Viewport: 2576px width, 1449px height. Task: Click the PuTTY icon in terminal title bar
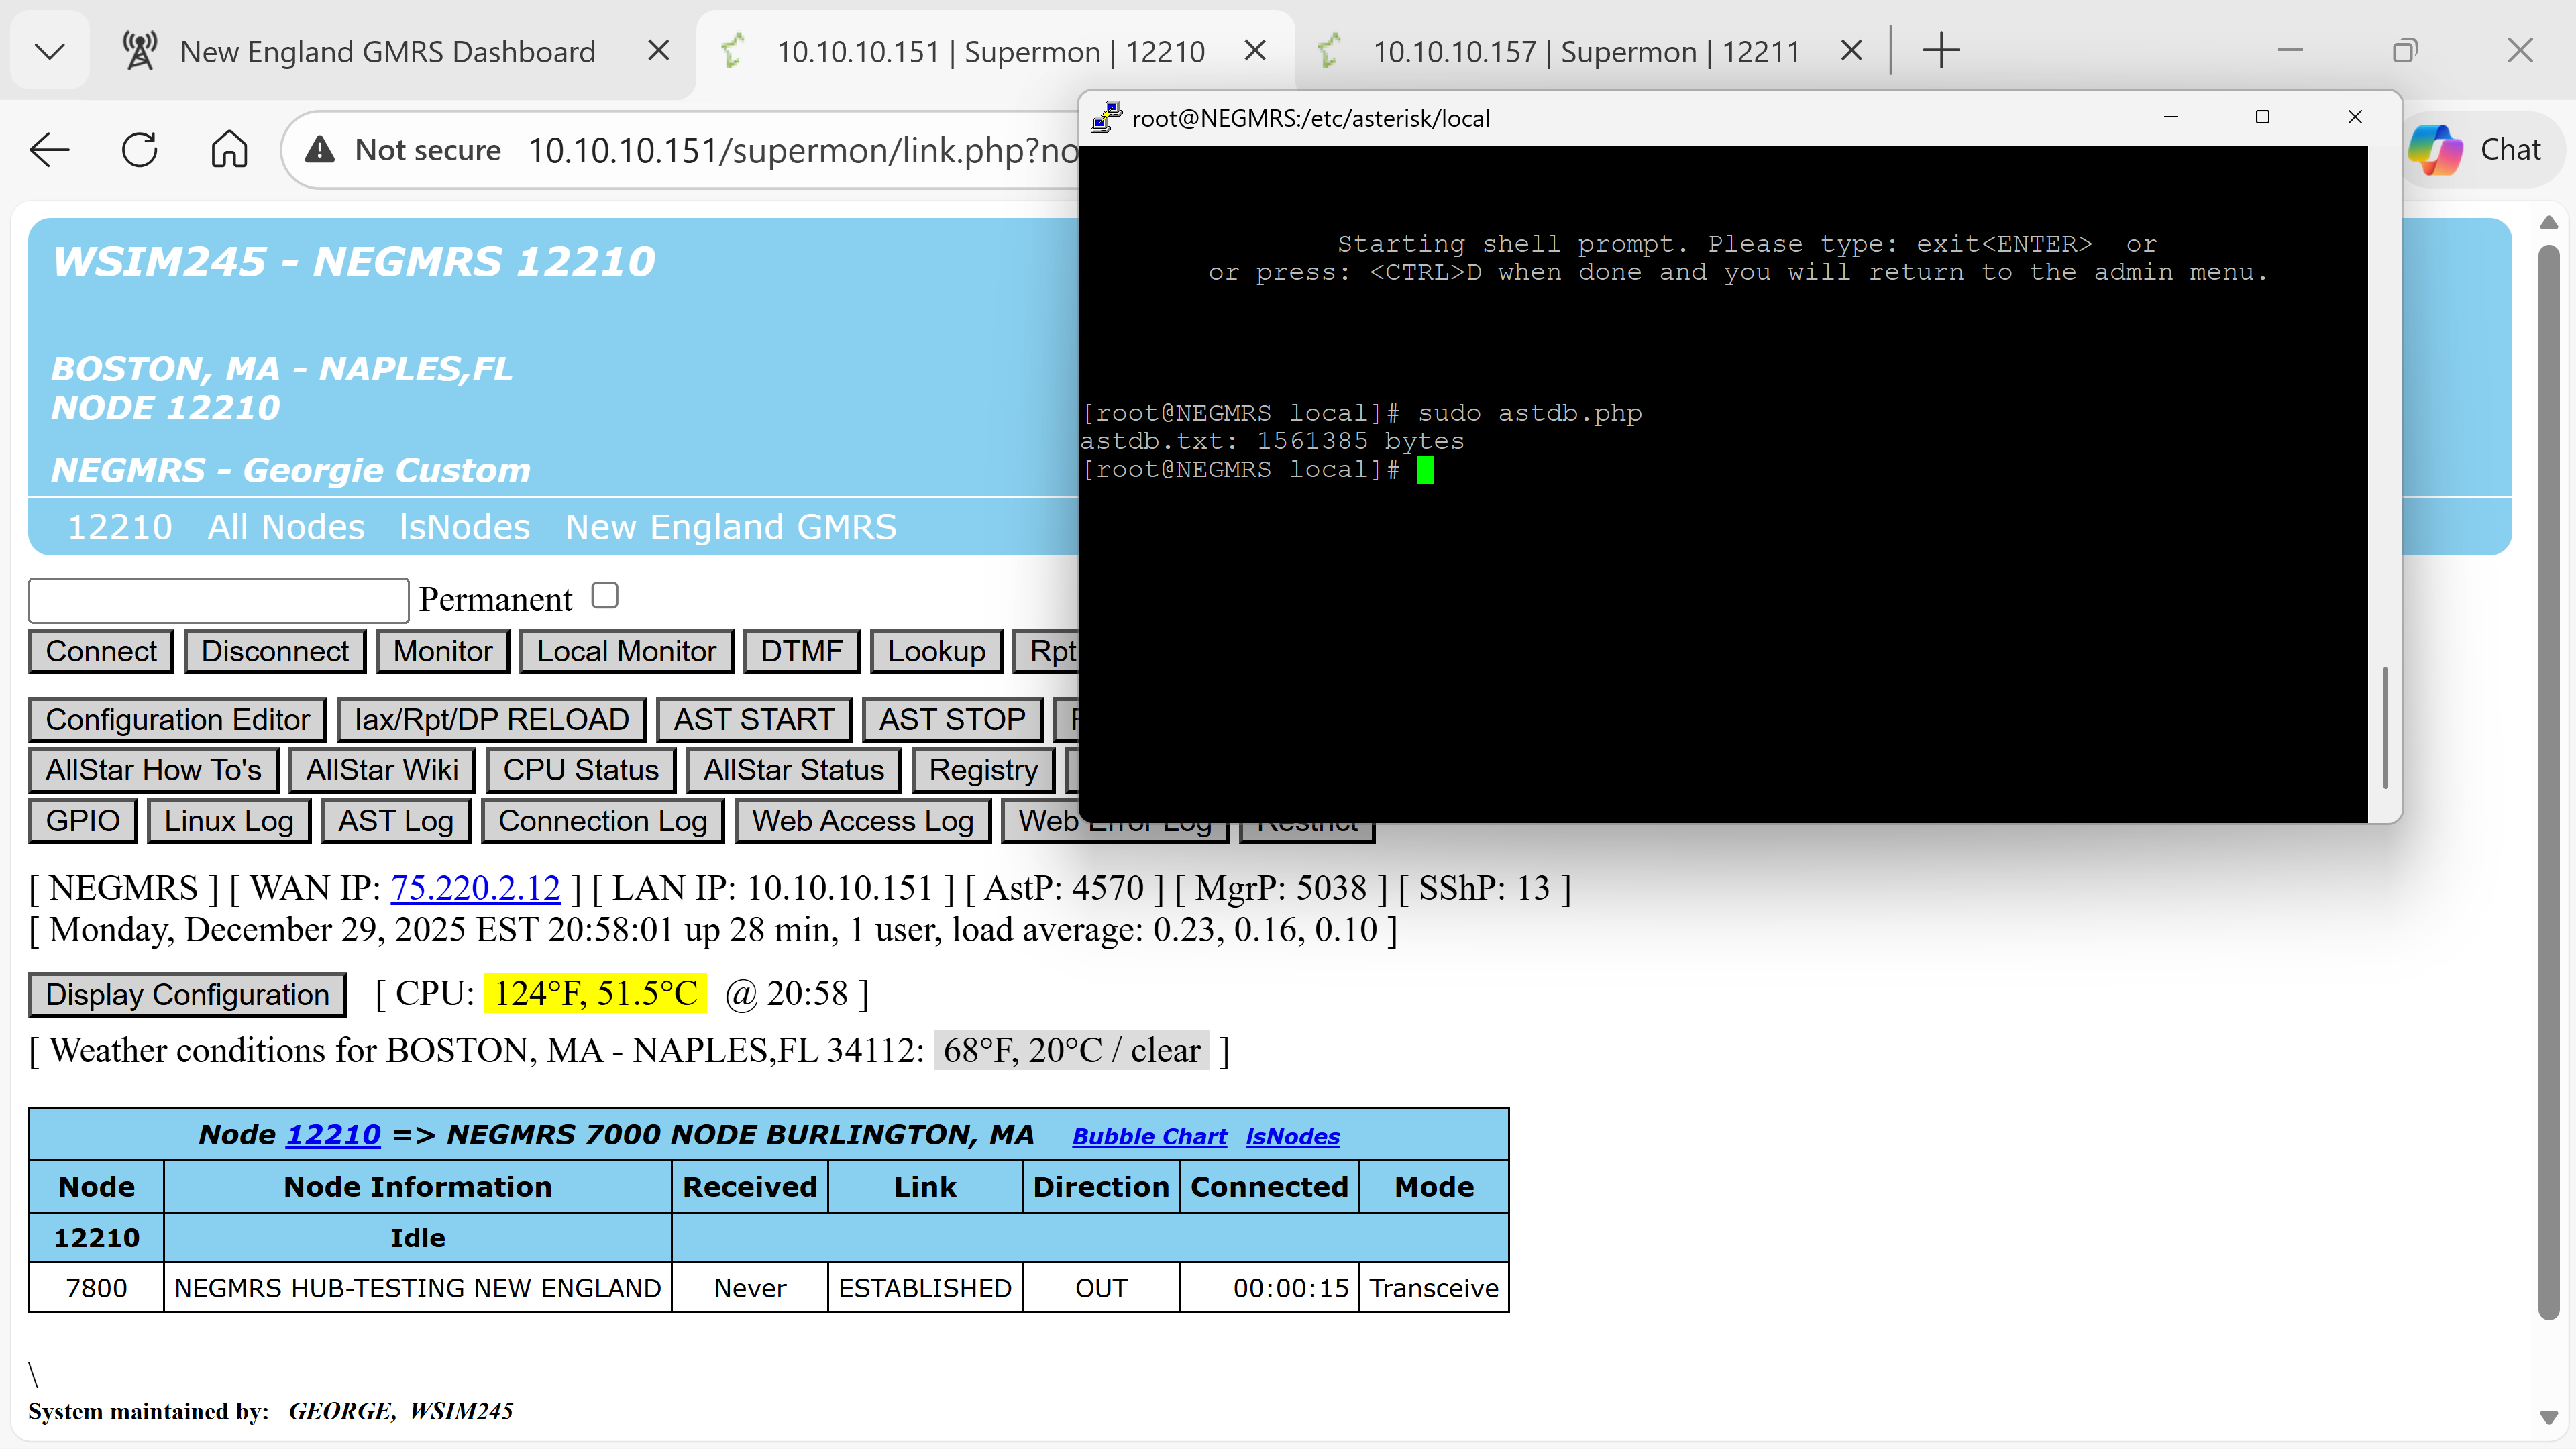tap(1106, 117)
